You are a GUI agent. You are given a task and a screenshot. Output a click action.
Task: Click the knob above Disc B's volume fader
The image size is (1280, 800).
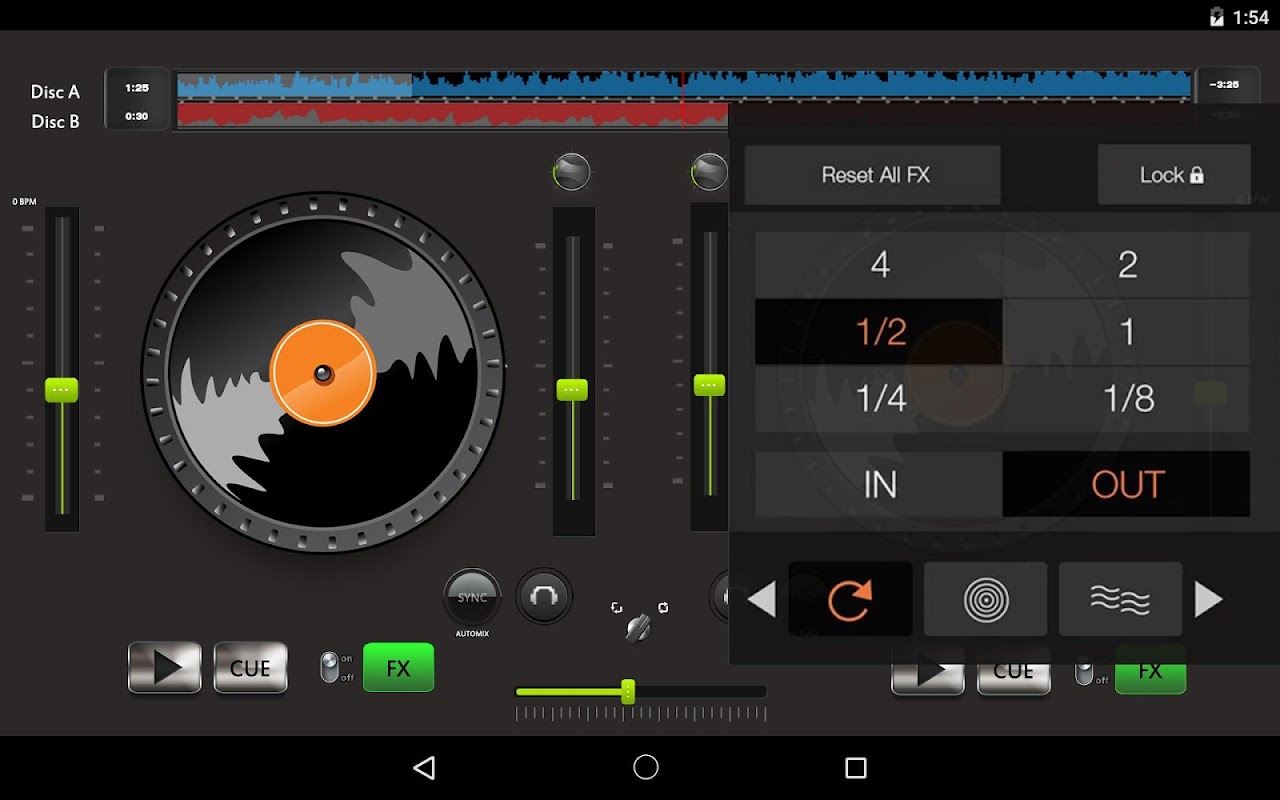click(x=709, y=172)
